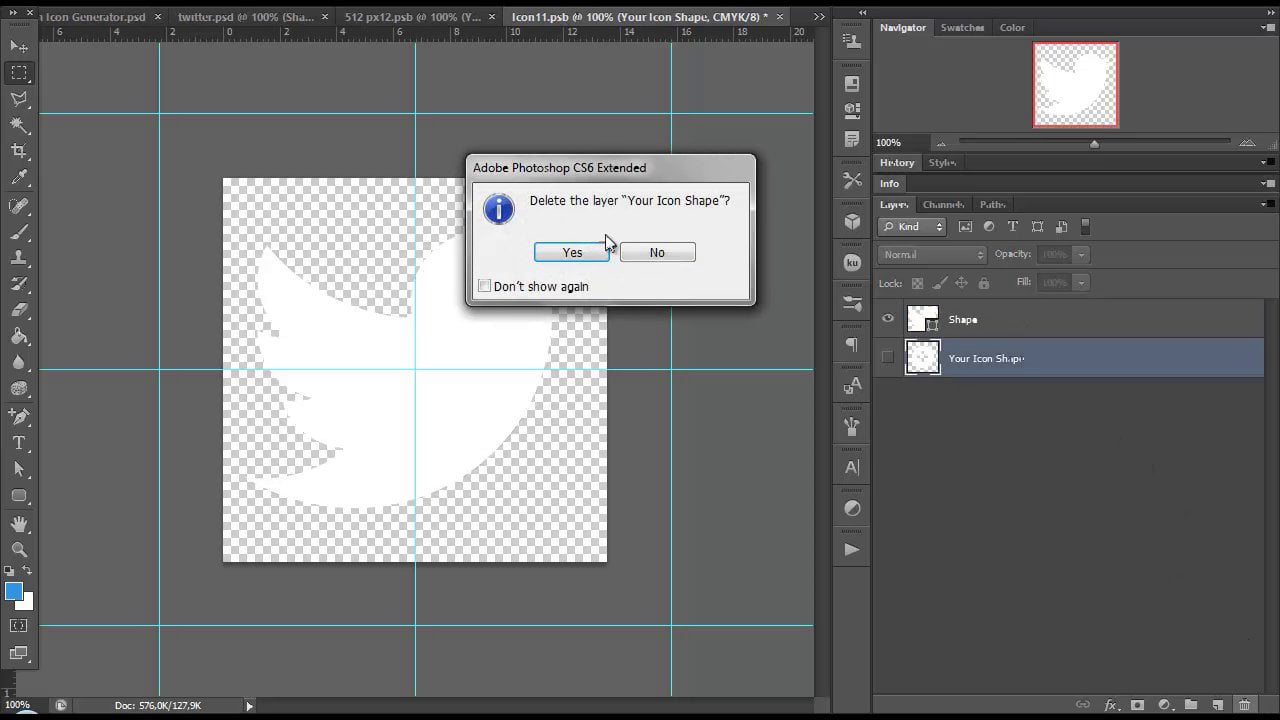Toggle Lock transparent pixels in the Layers panel
The image size is (1280, 720).
point(917,283)
